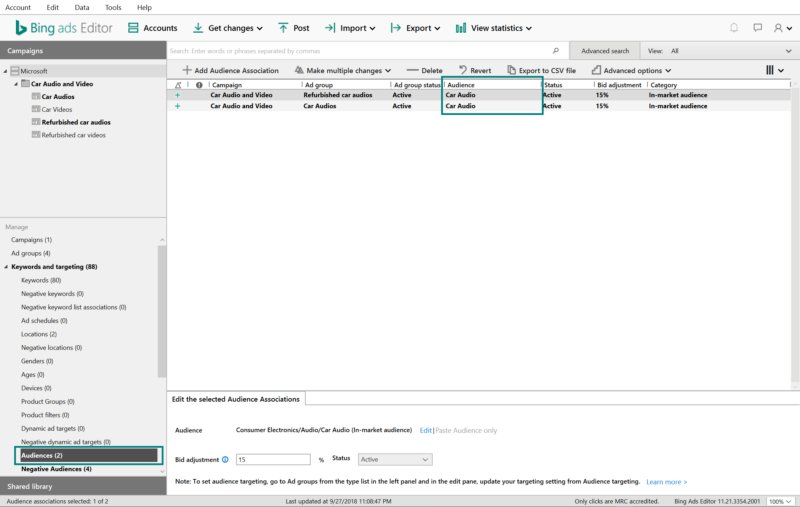Click the search words input field
800x507 pixels.
click(359, 51)
